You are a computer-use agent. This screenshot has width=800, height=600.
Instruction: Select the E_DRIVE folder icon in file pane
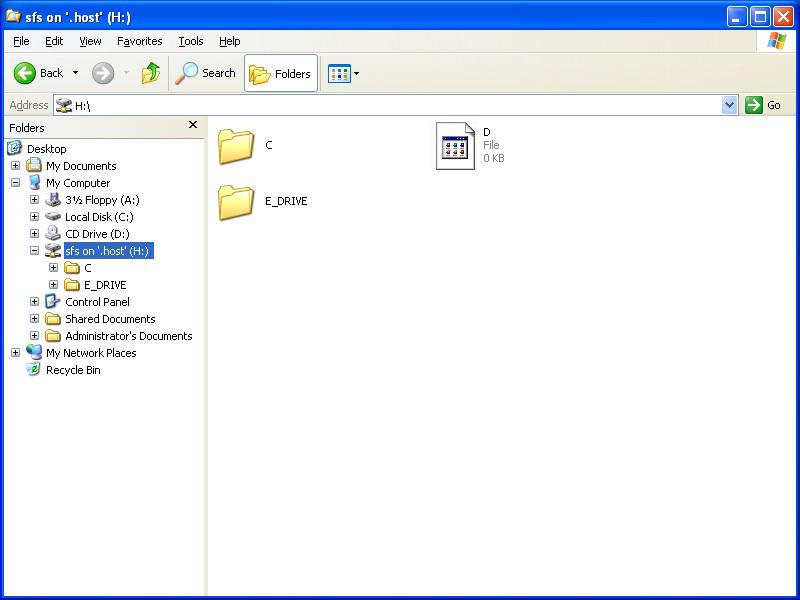[236, 203]
